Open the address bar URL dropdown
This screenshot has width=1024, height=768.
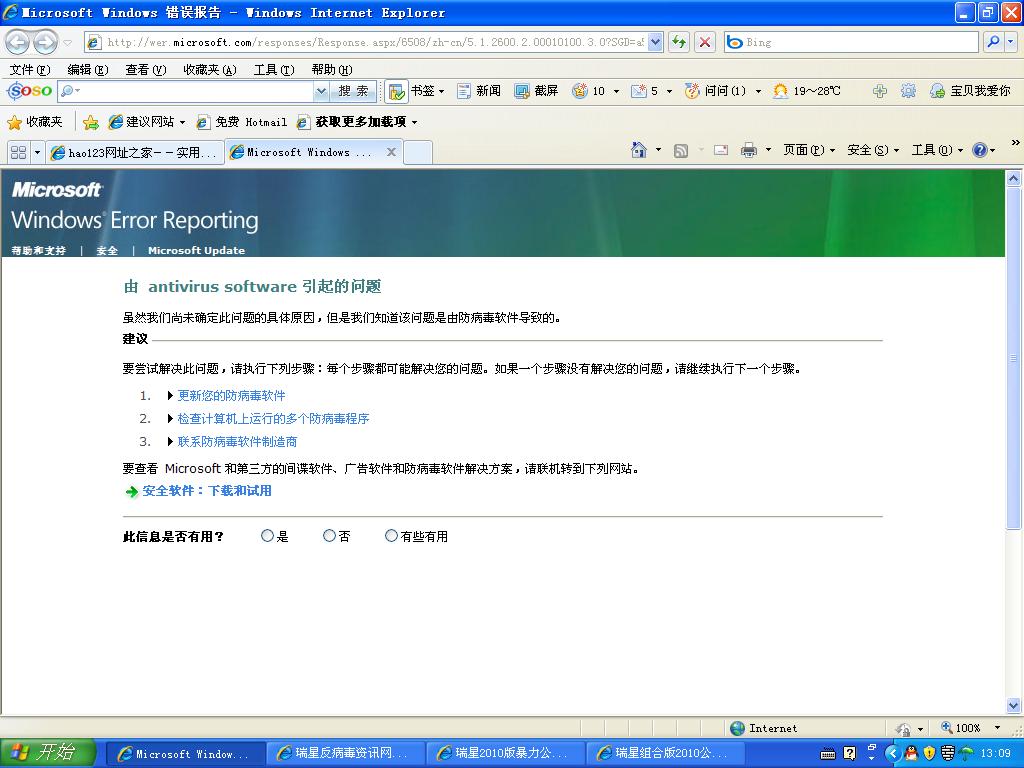656,42
